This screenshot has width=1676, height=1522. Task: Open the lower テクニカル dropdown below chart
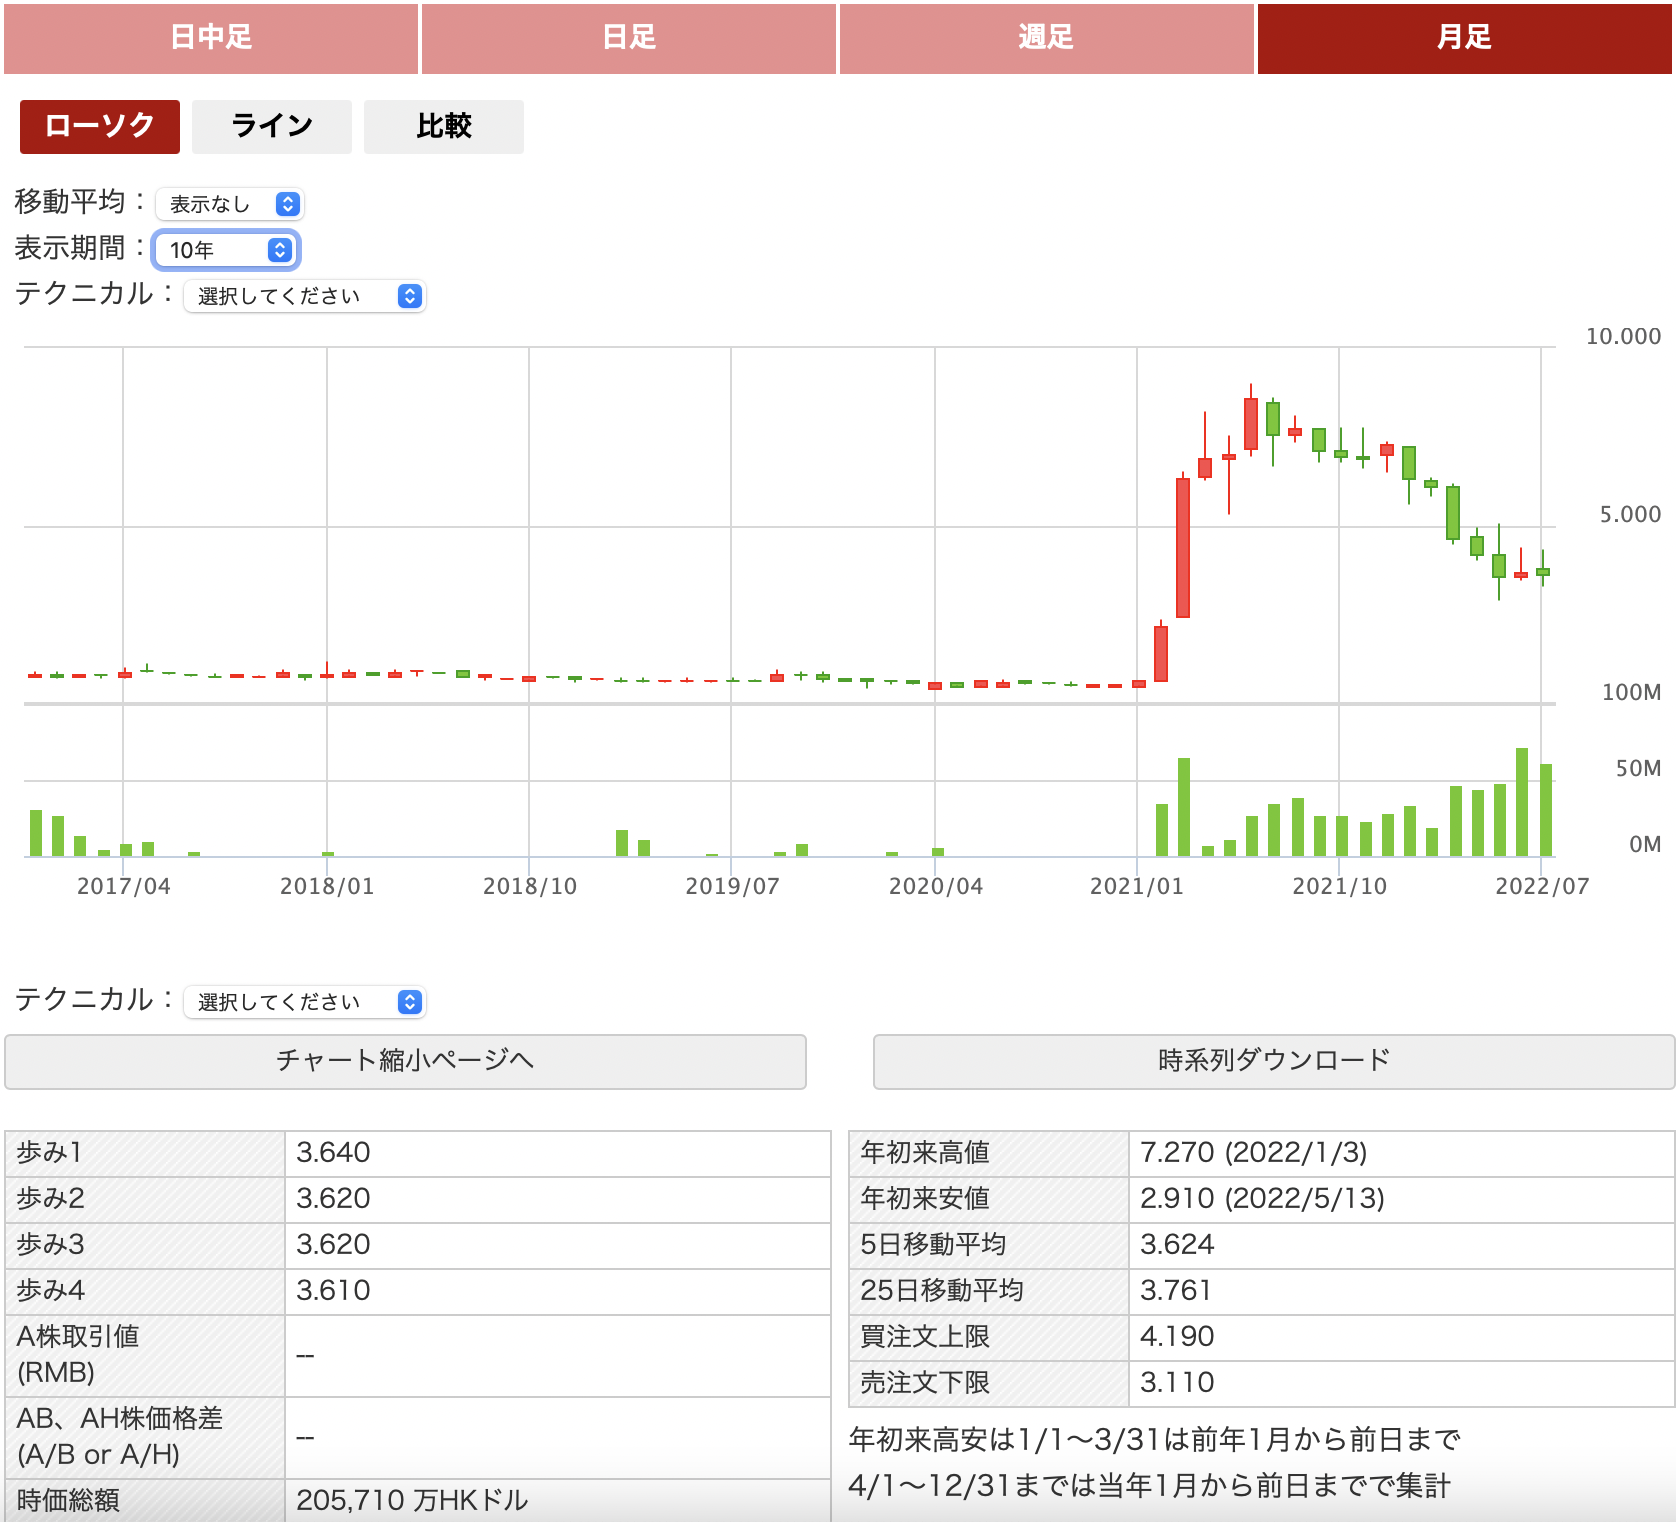point(305,1002)
